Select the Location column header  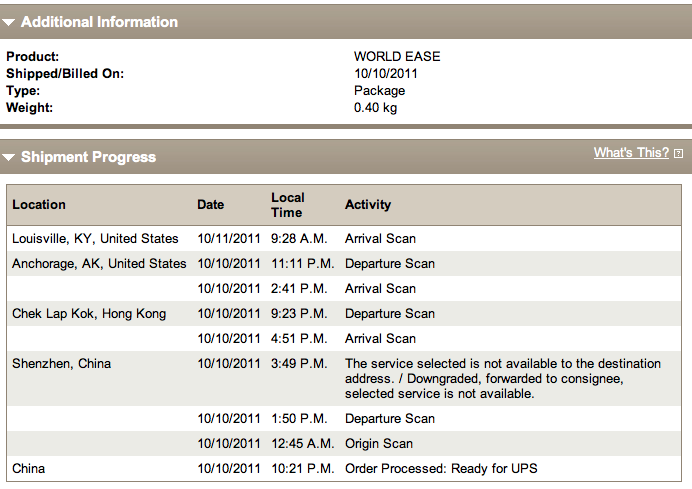click(39, 205)
